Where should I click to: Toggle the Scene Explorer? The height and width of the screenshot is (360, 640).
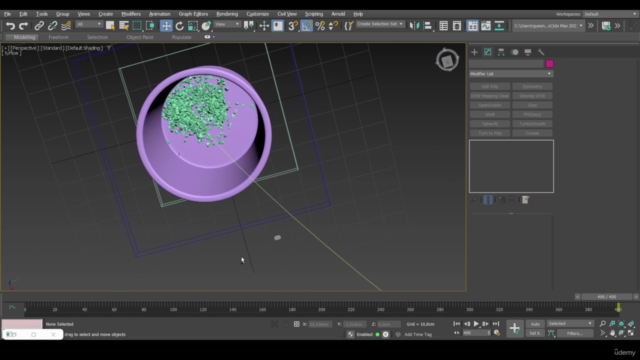(x=444, y=26)
